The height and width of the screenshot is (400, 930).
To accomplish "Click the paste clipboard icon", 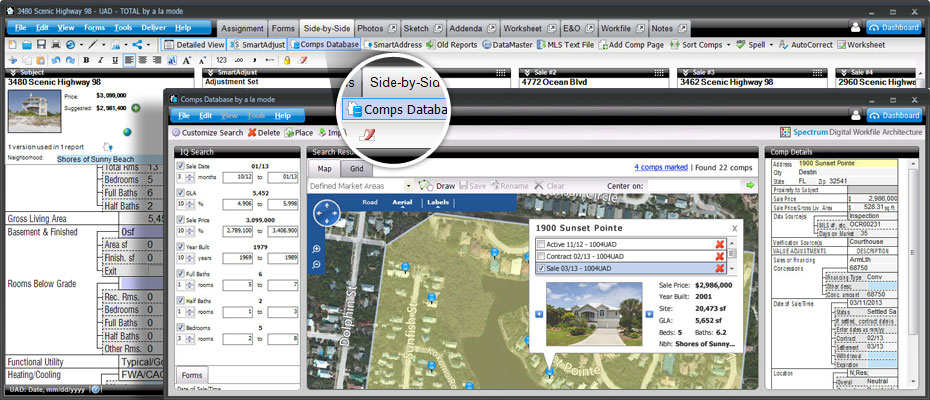I will [41, 60].
